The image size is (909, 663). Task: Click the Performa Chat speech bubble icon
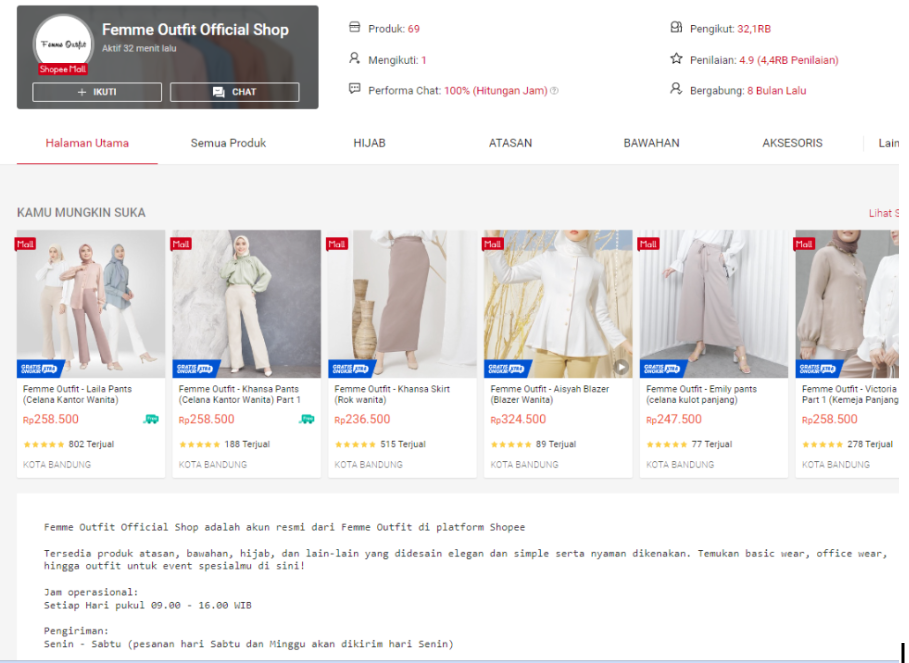[354, 89]
